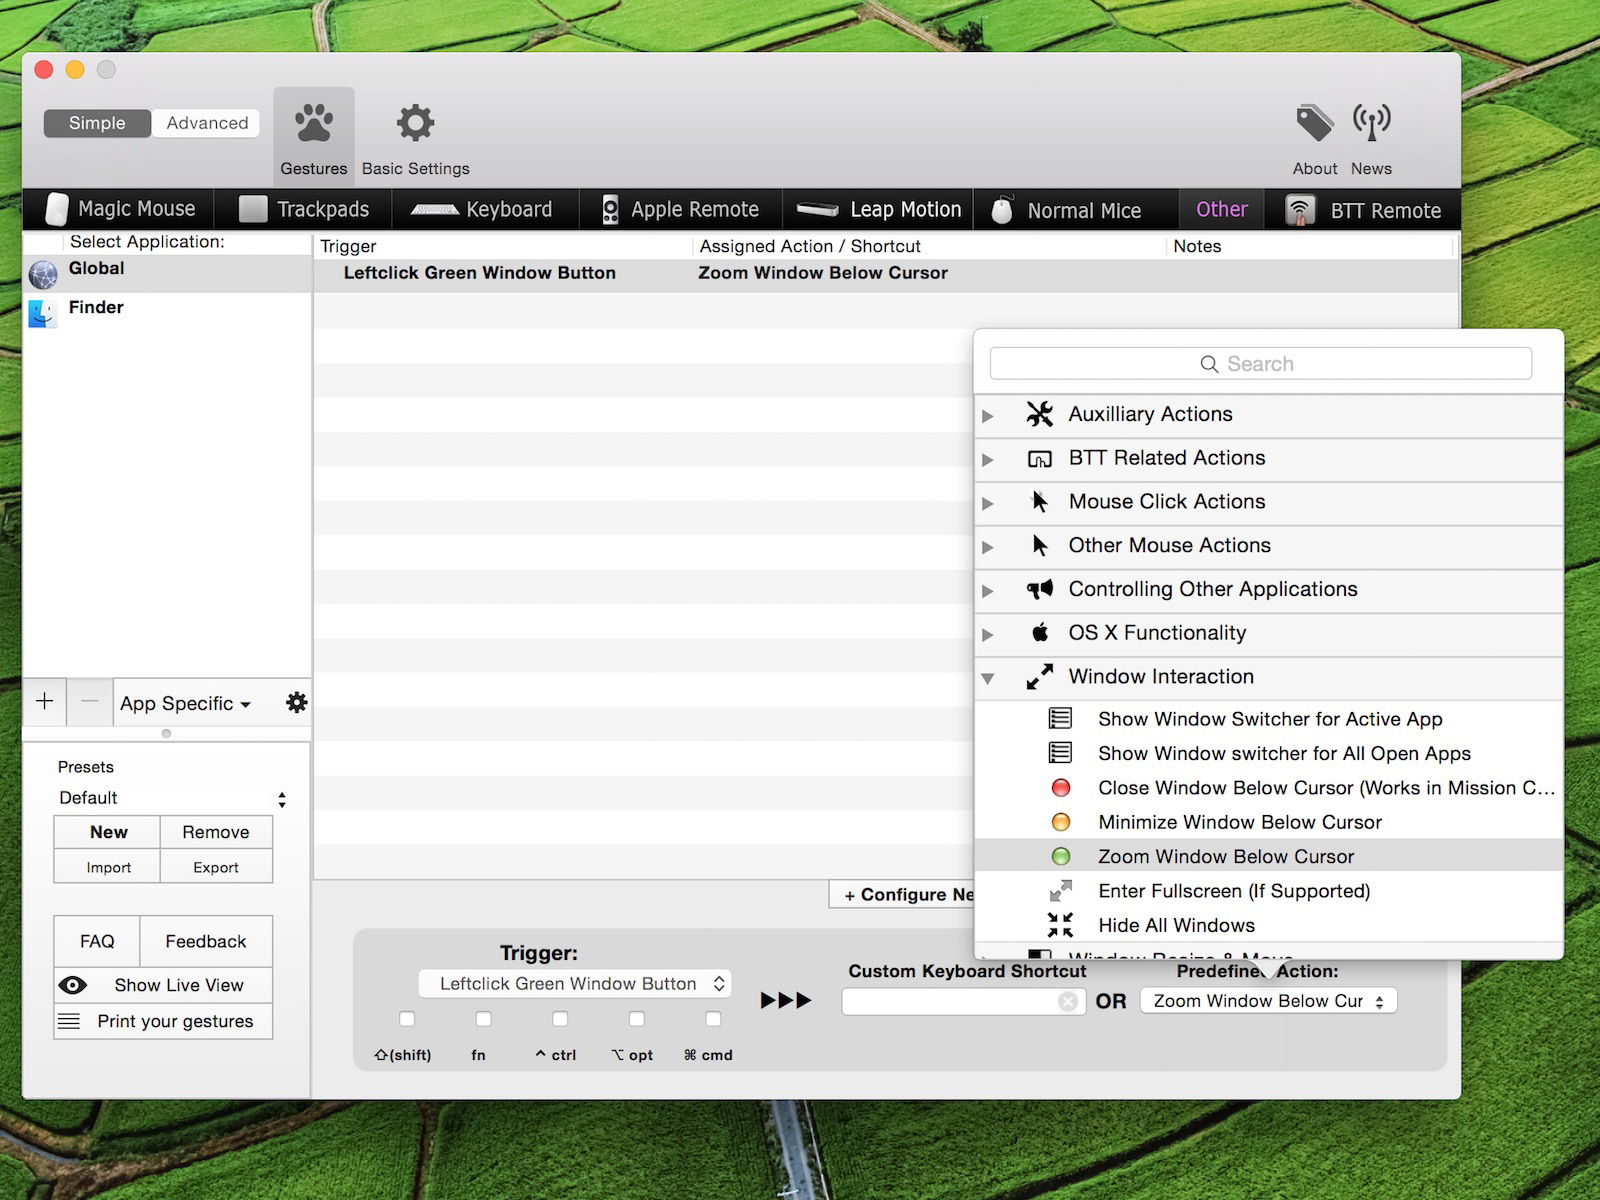The image size is (1600, 1200).
Task: Toggle the shift modifier checkbox
Action: [x=406, y=1019]
